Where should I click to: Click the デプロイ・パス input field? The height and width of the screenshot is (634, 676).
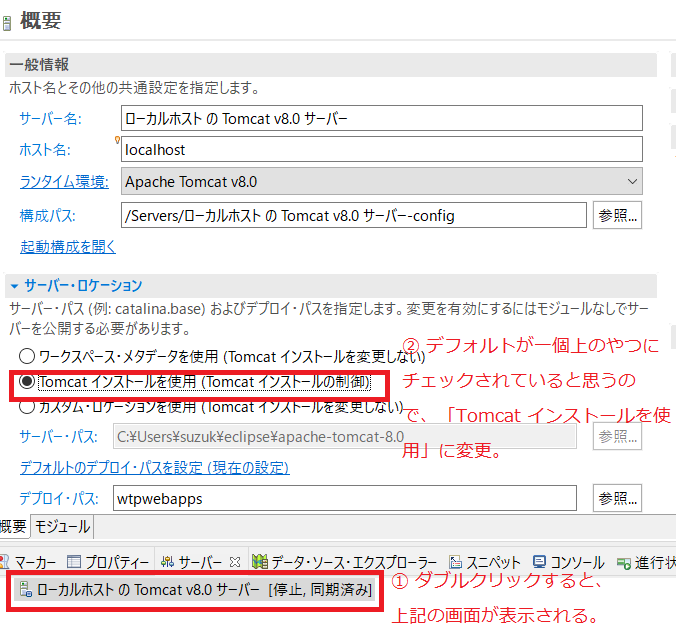[x=344, y=498]
